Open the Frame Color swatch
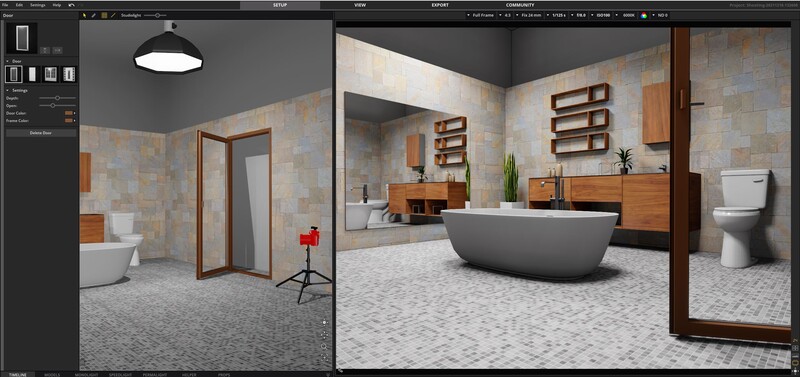Screen dimensions: 800x377 68,120
